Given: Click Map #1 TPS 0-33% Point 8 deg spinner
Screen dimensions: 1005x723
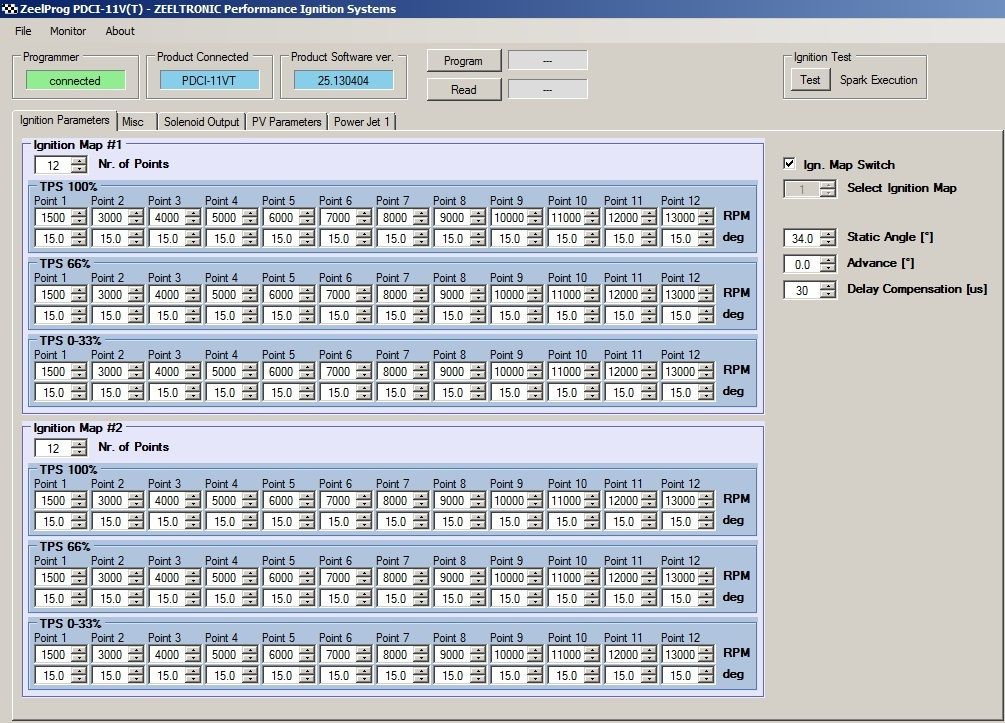Looking at the screenshot, I should pos(478,392).
